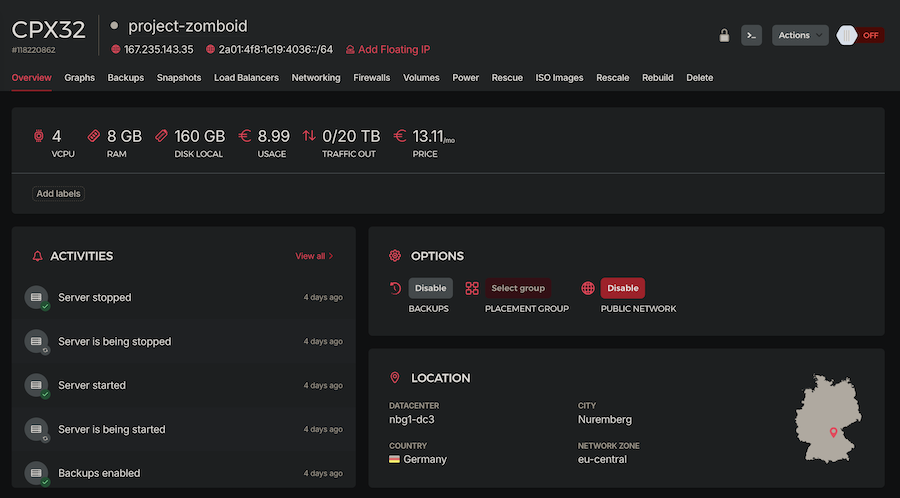
Task: Click the IPv4 address 167.235.143.35
Action: [158, 49]
